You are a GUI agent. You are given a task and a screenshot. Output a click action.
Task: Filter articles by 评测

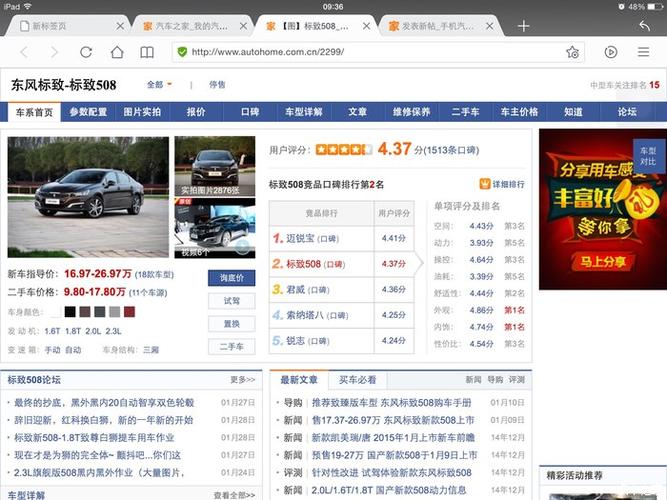pos(517,380)
